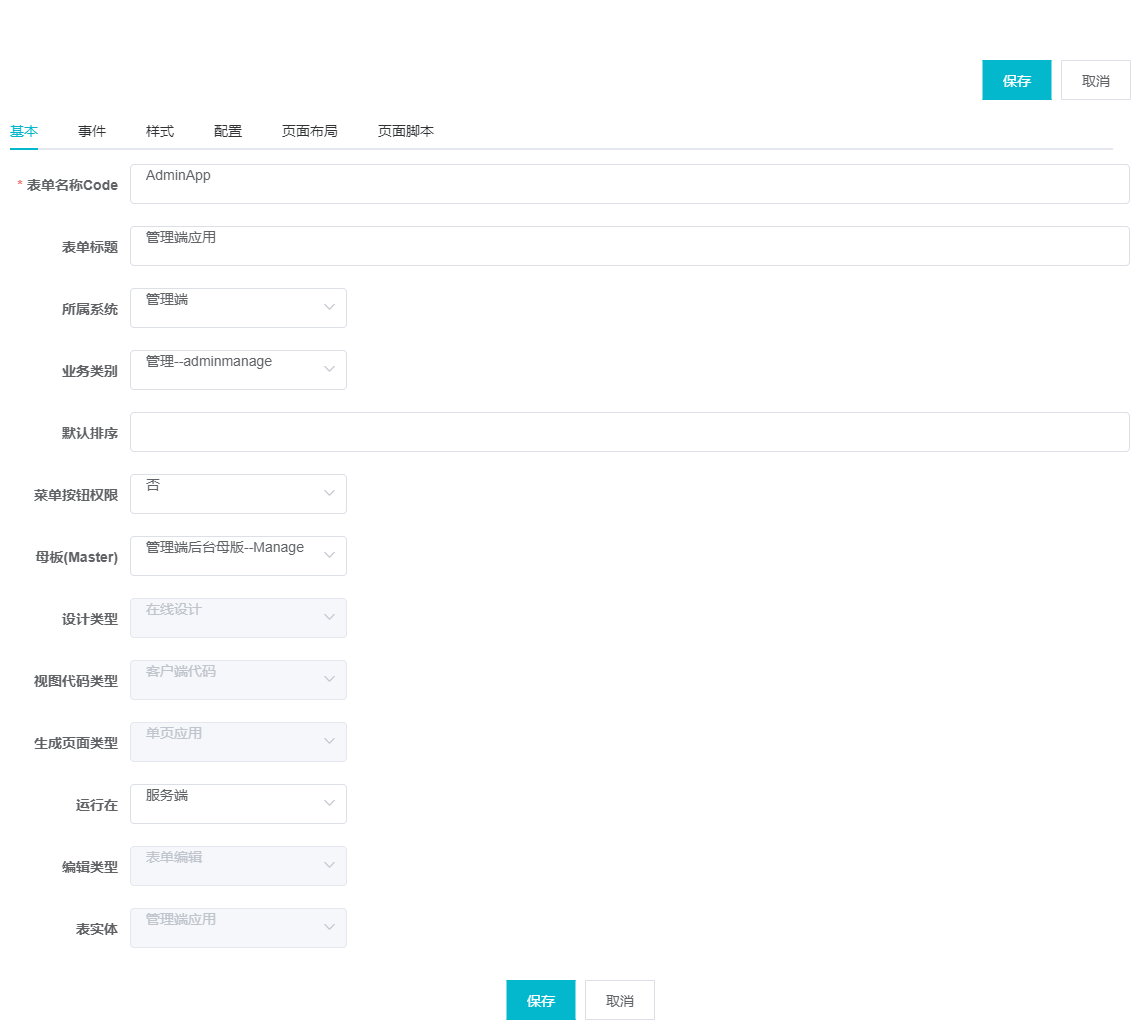This screenshot has height=1030, width=1140.
Task: Click the 视图代码类型 field label
Action: click(x=76, y=681)
